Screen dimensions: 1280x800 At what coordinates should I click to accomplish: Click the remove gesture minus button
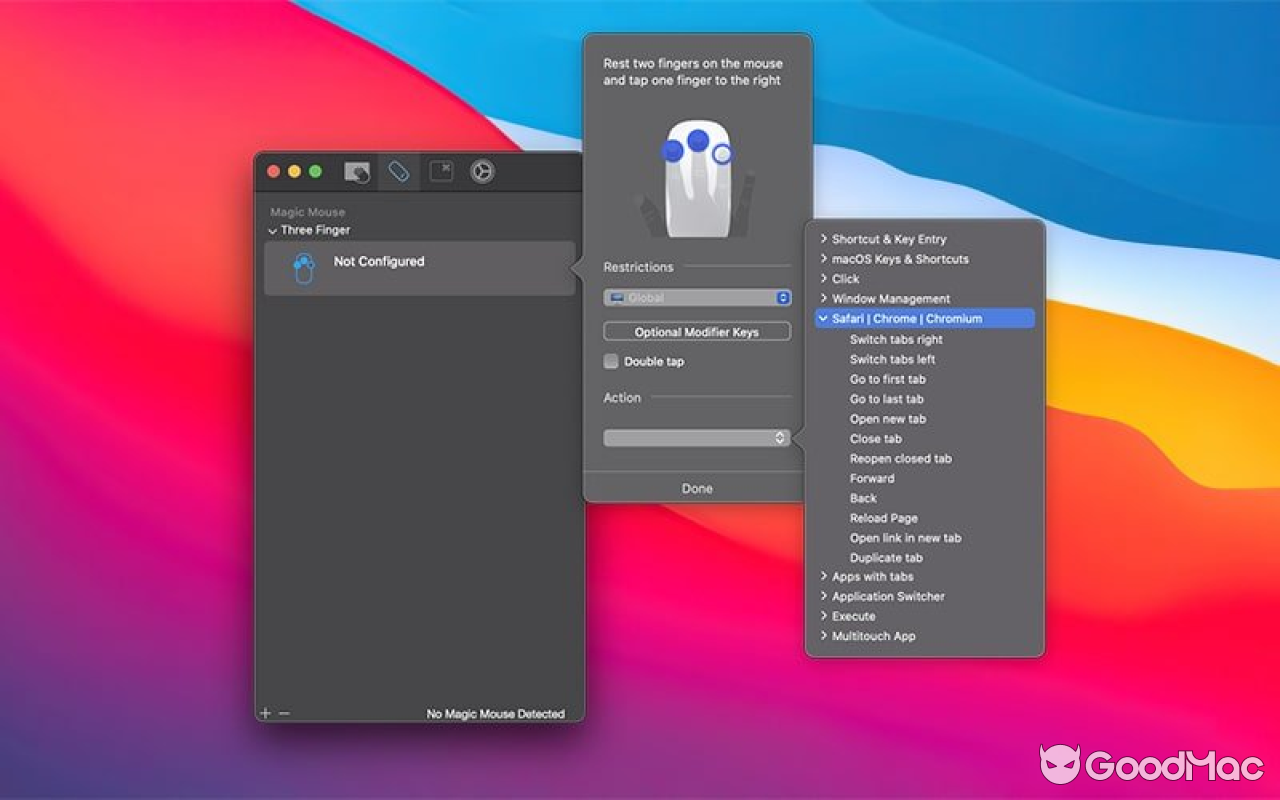tap(283, 712)
